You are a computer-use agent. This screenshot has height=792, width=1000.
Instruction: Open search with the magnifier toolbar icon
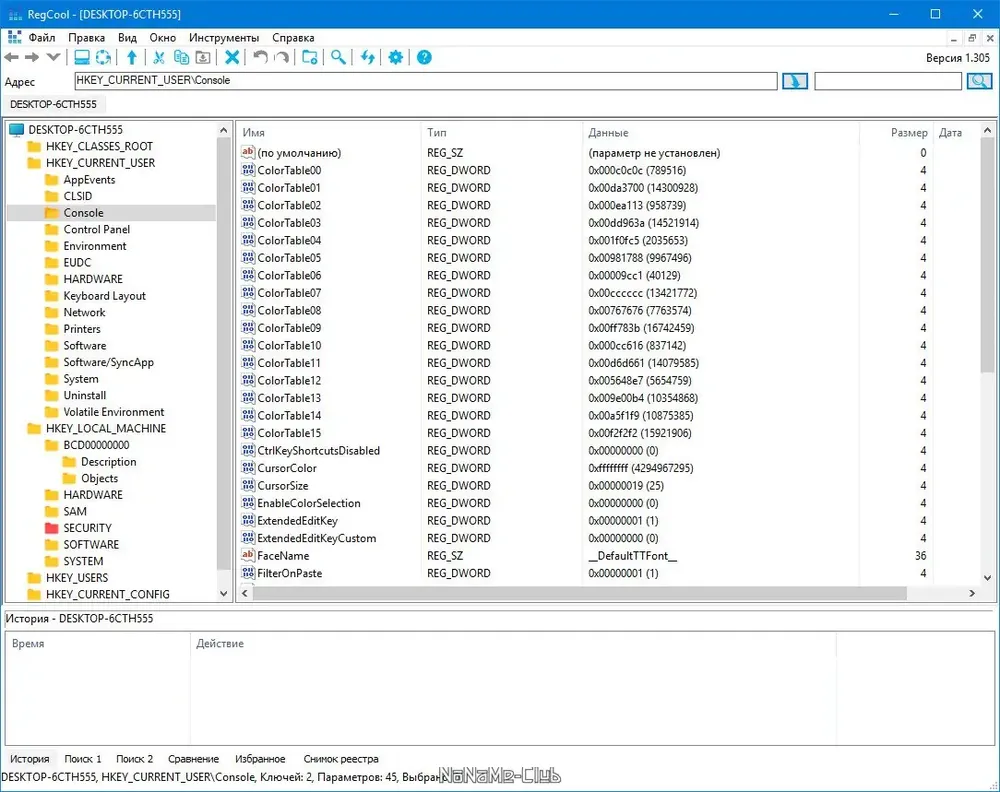point(338,57)
